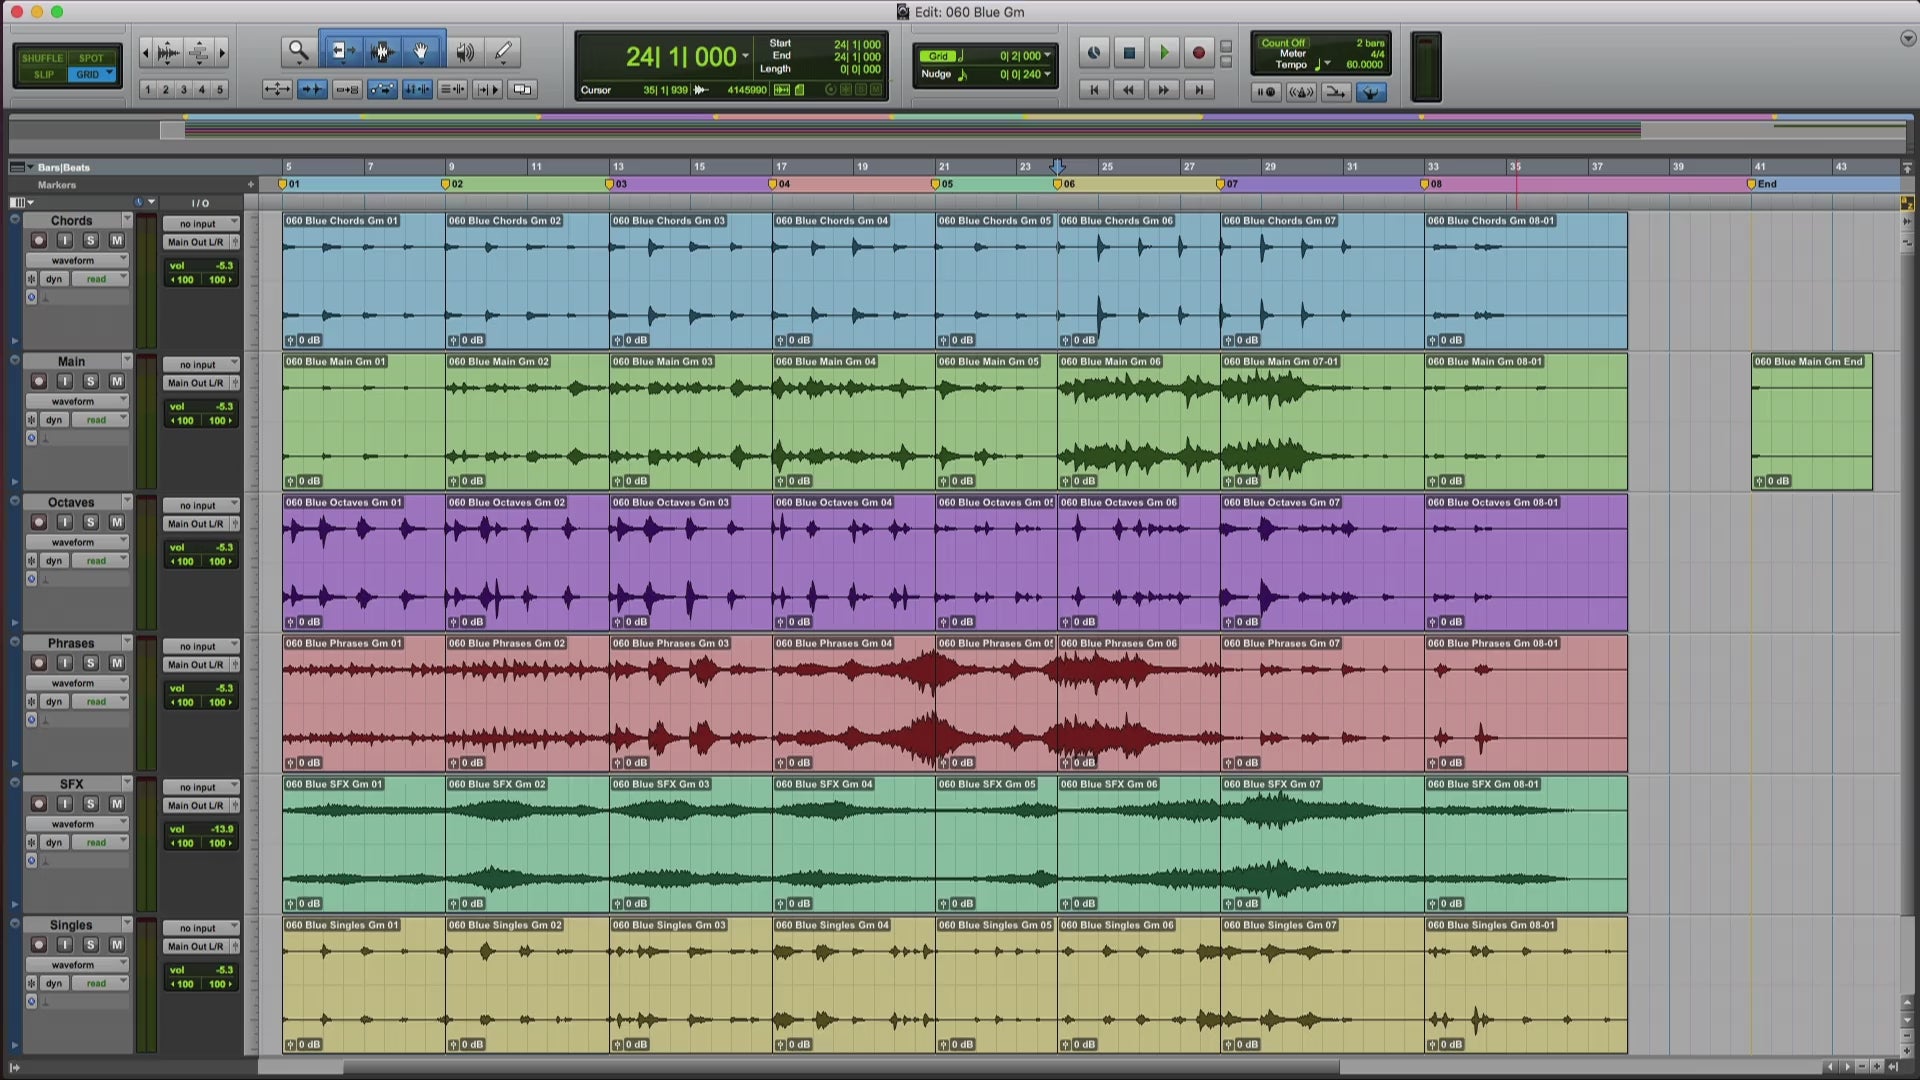The width and height of the screenshot is (1920, 1080).
Task: Toggle Automation Follows Edit icon
Action: 382,90
